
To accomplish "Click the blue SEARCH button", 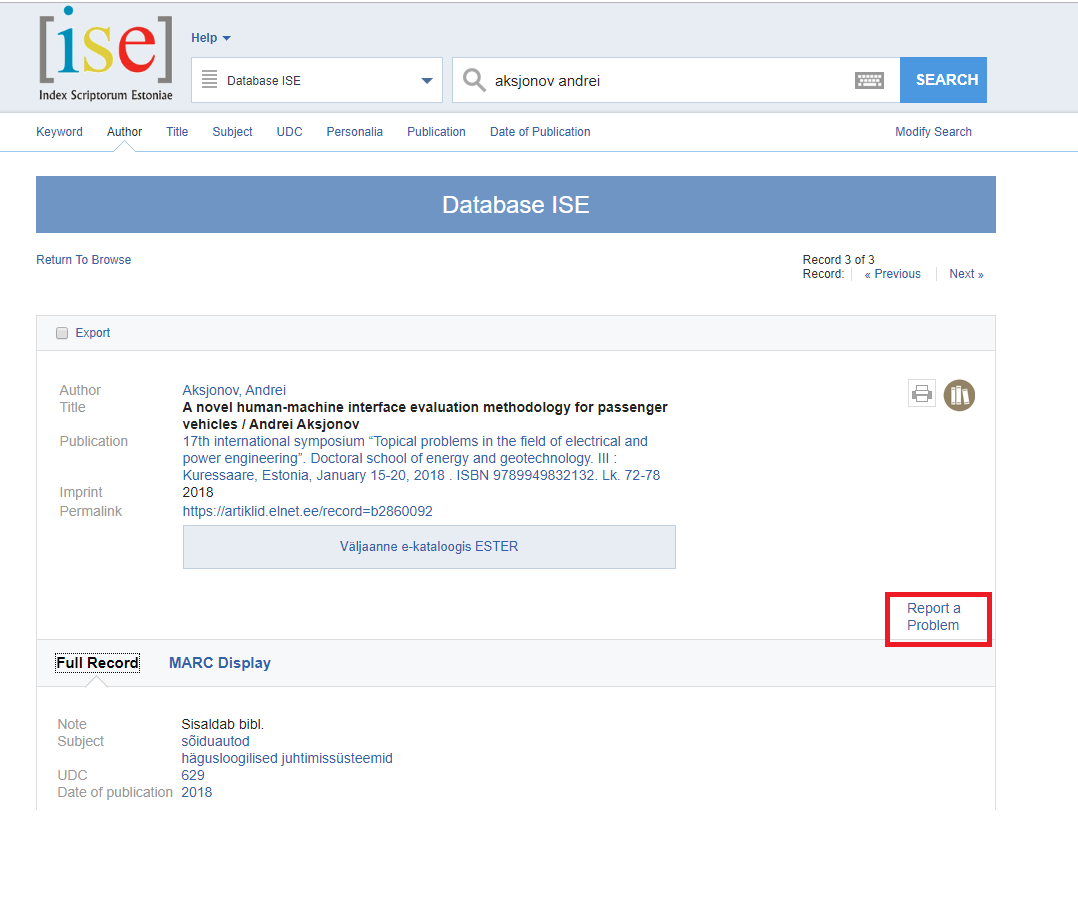I will 943,80.
